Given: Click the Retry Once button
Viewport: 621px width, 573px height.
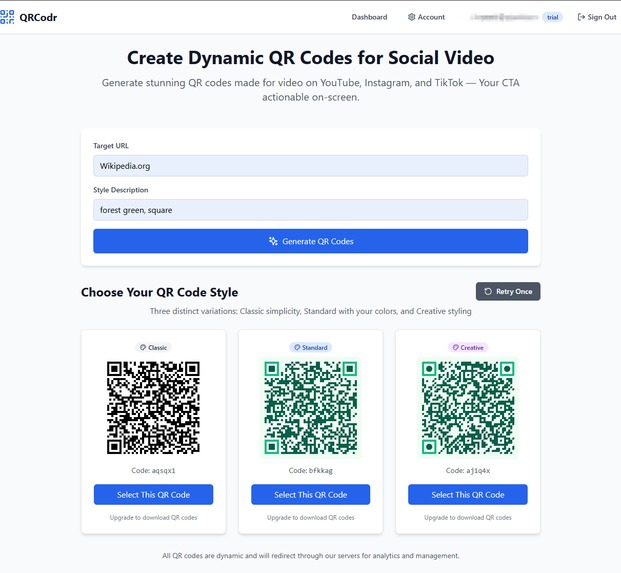Looking at the screenshot, I should (508, 291).
